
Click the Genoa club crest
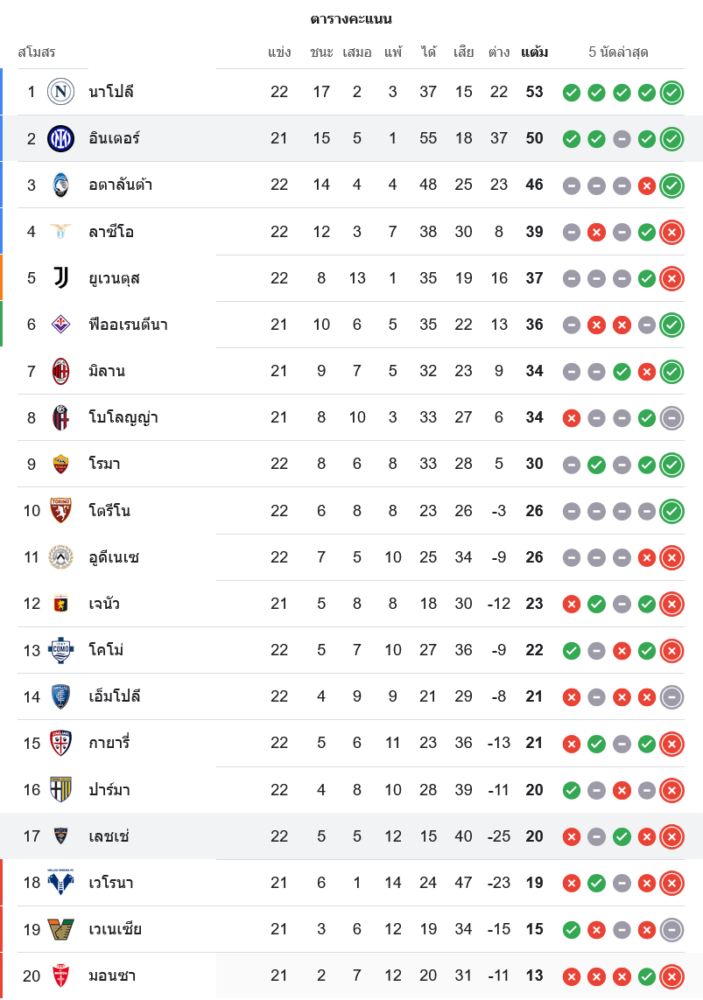tap(61, 604)
